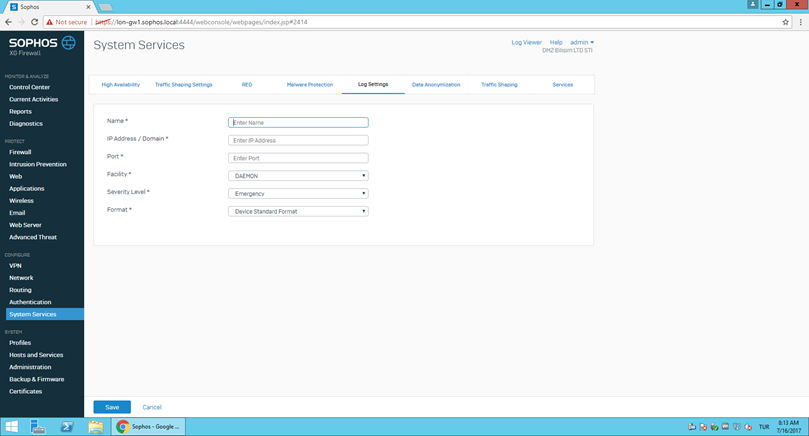Open VPN in sidebar
The width and height of the screenshot is (809, 436).
pos(15,266)
